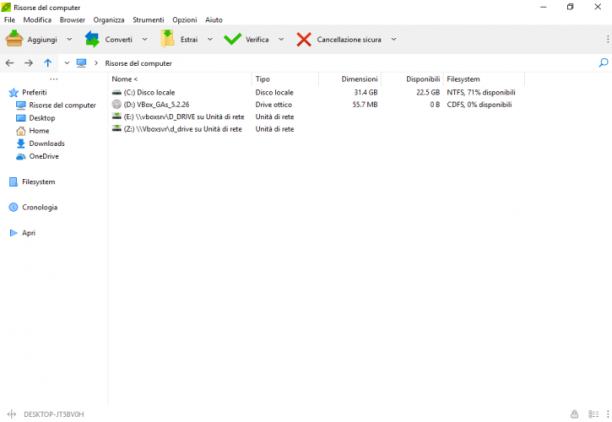Open search with the magnifier icon
The width and height of the screenshot is (612, 422).
click(x=603, y=62)
